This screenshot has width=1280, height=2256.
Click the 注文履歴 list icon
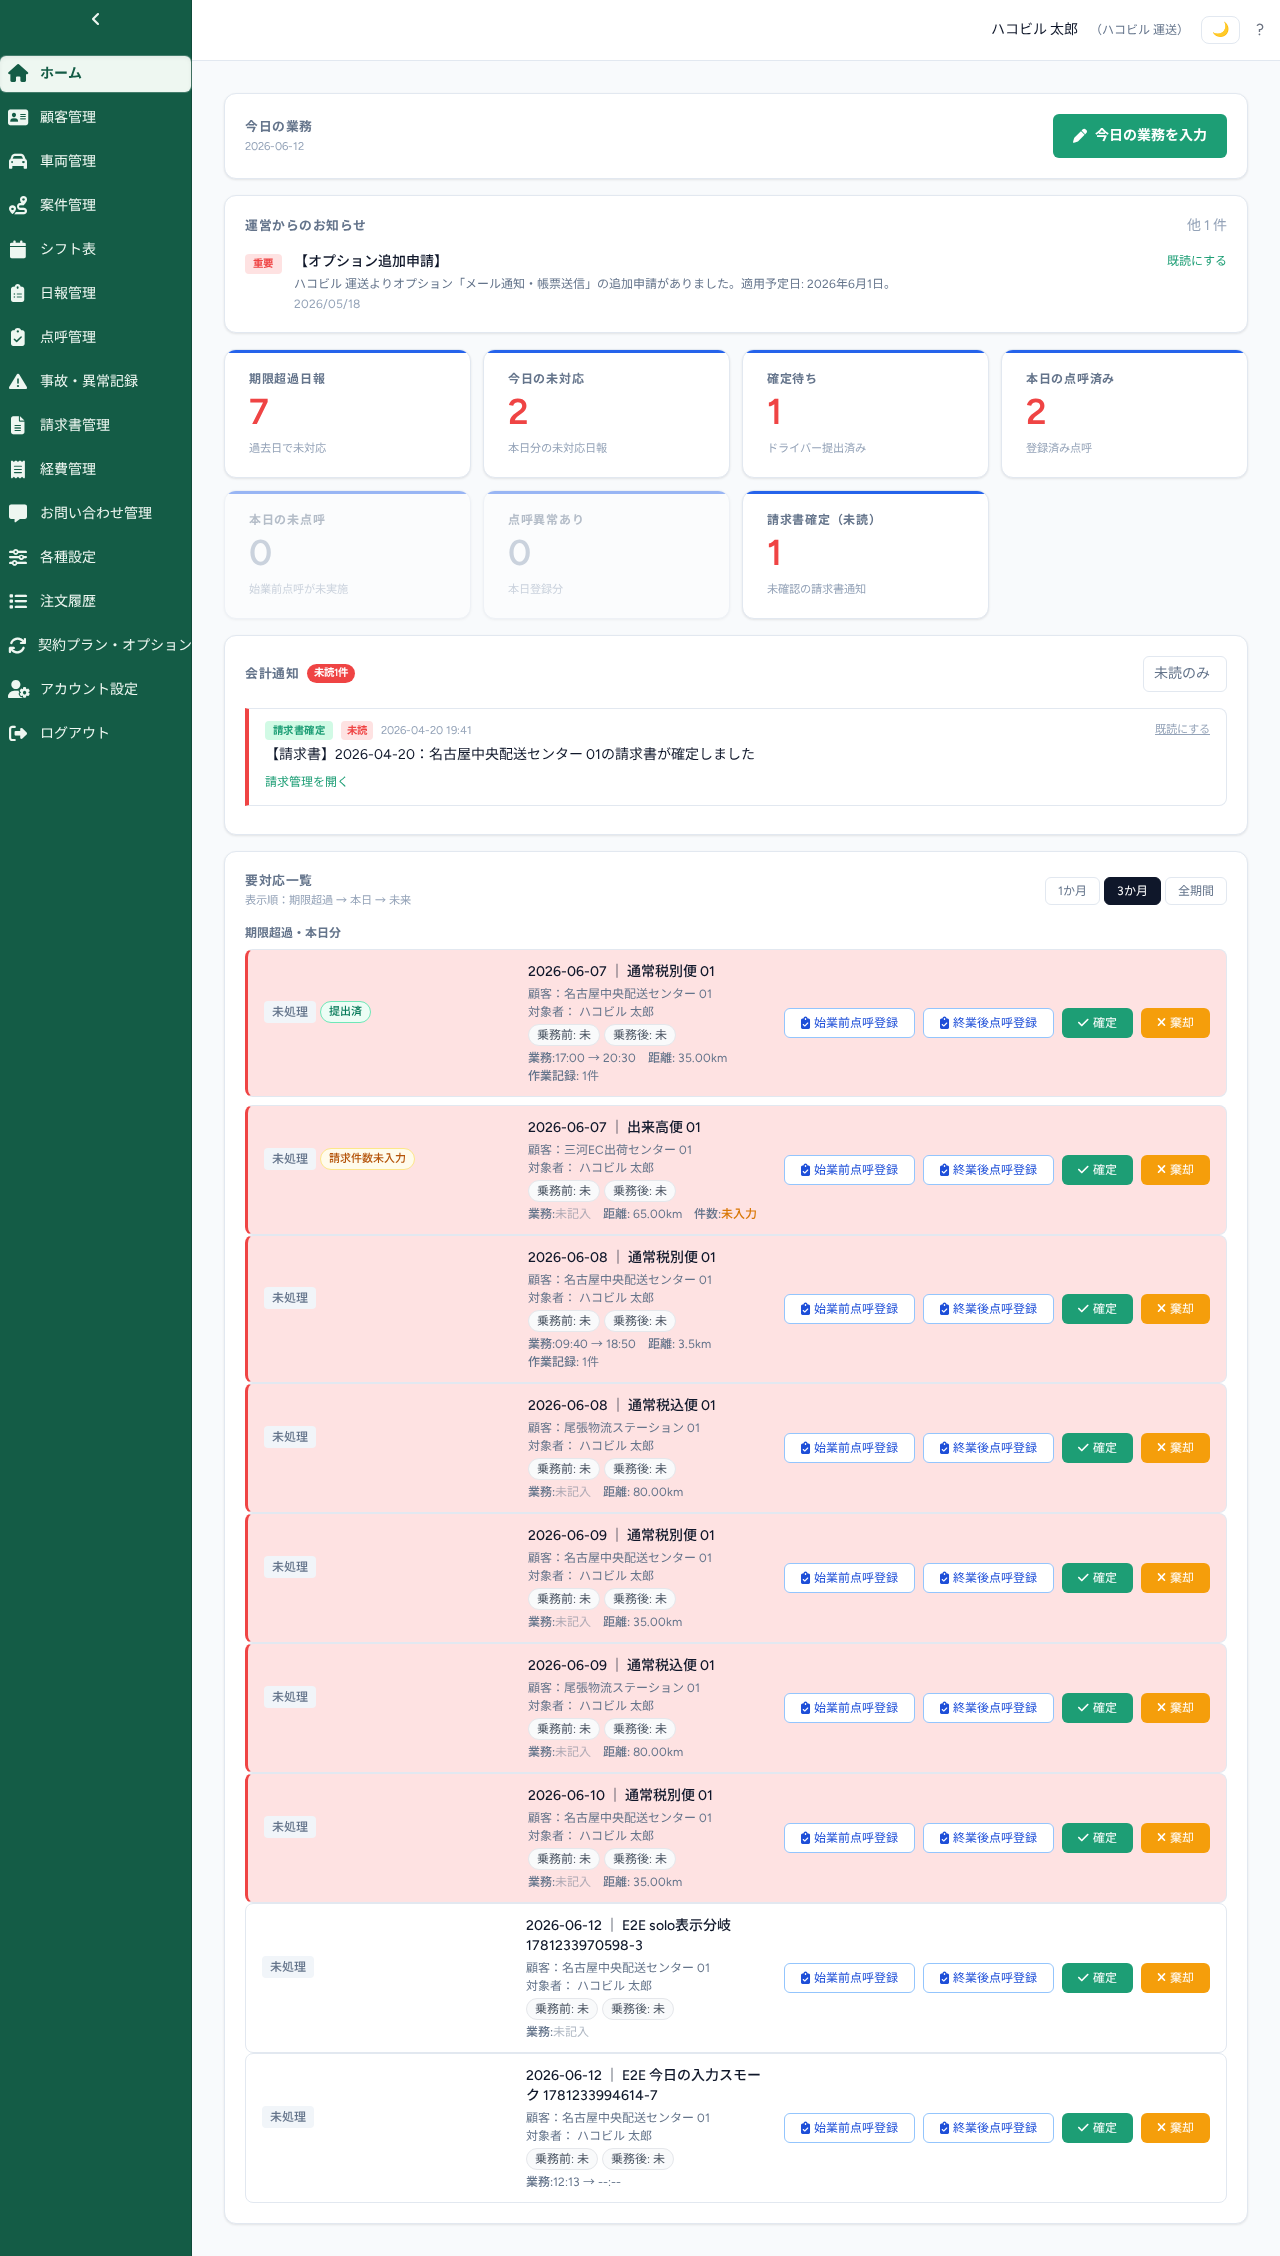click(18, 601)
